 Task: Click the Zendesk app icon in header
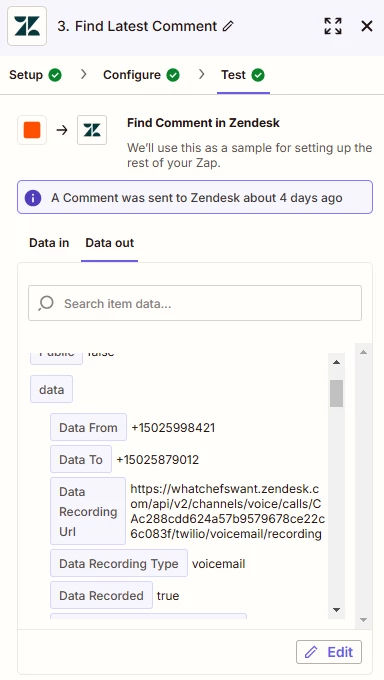[27, 26]
